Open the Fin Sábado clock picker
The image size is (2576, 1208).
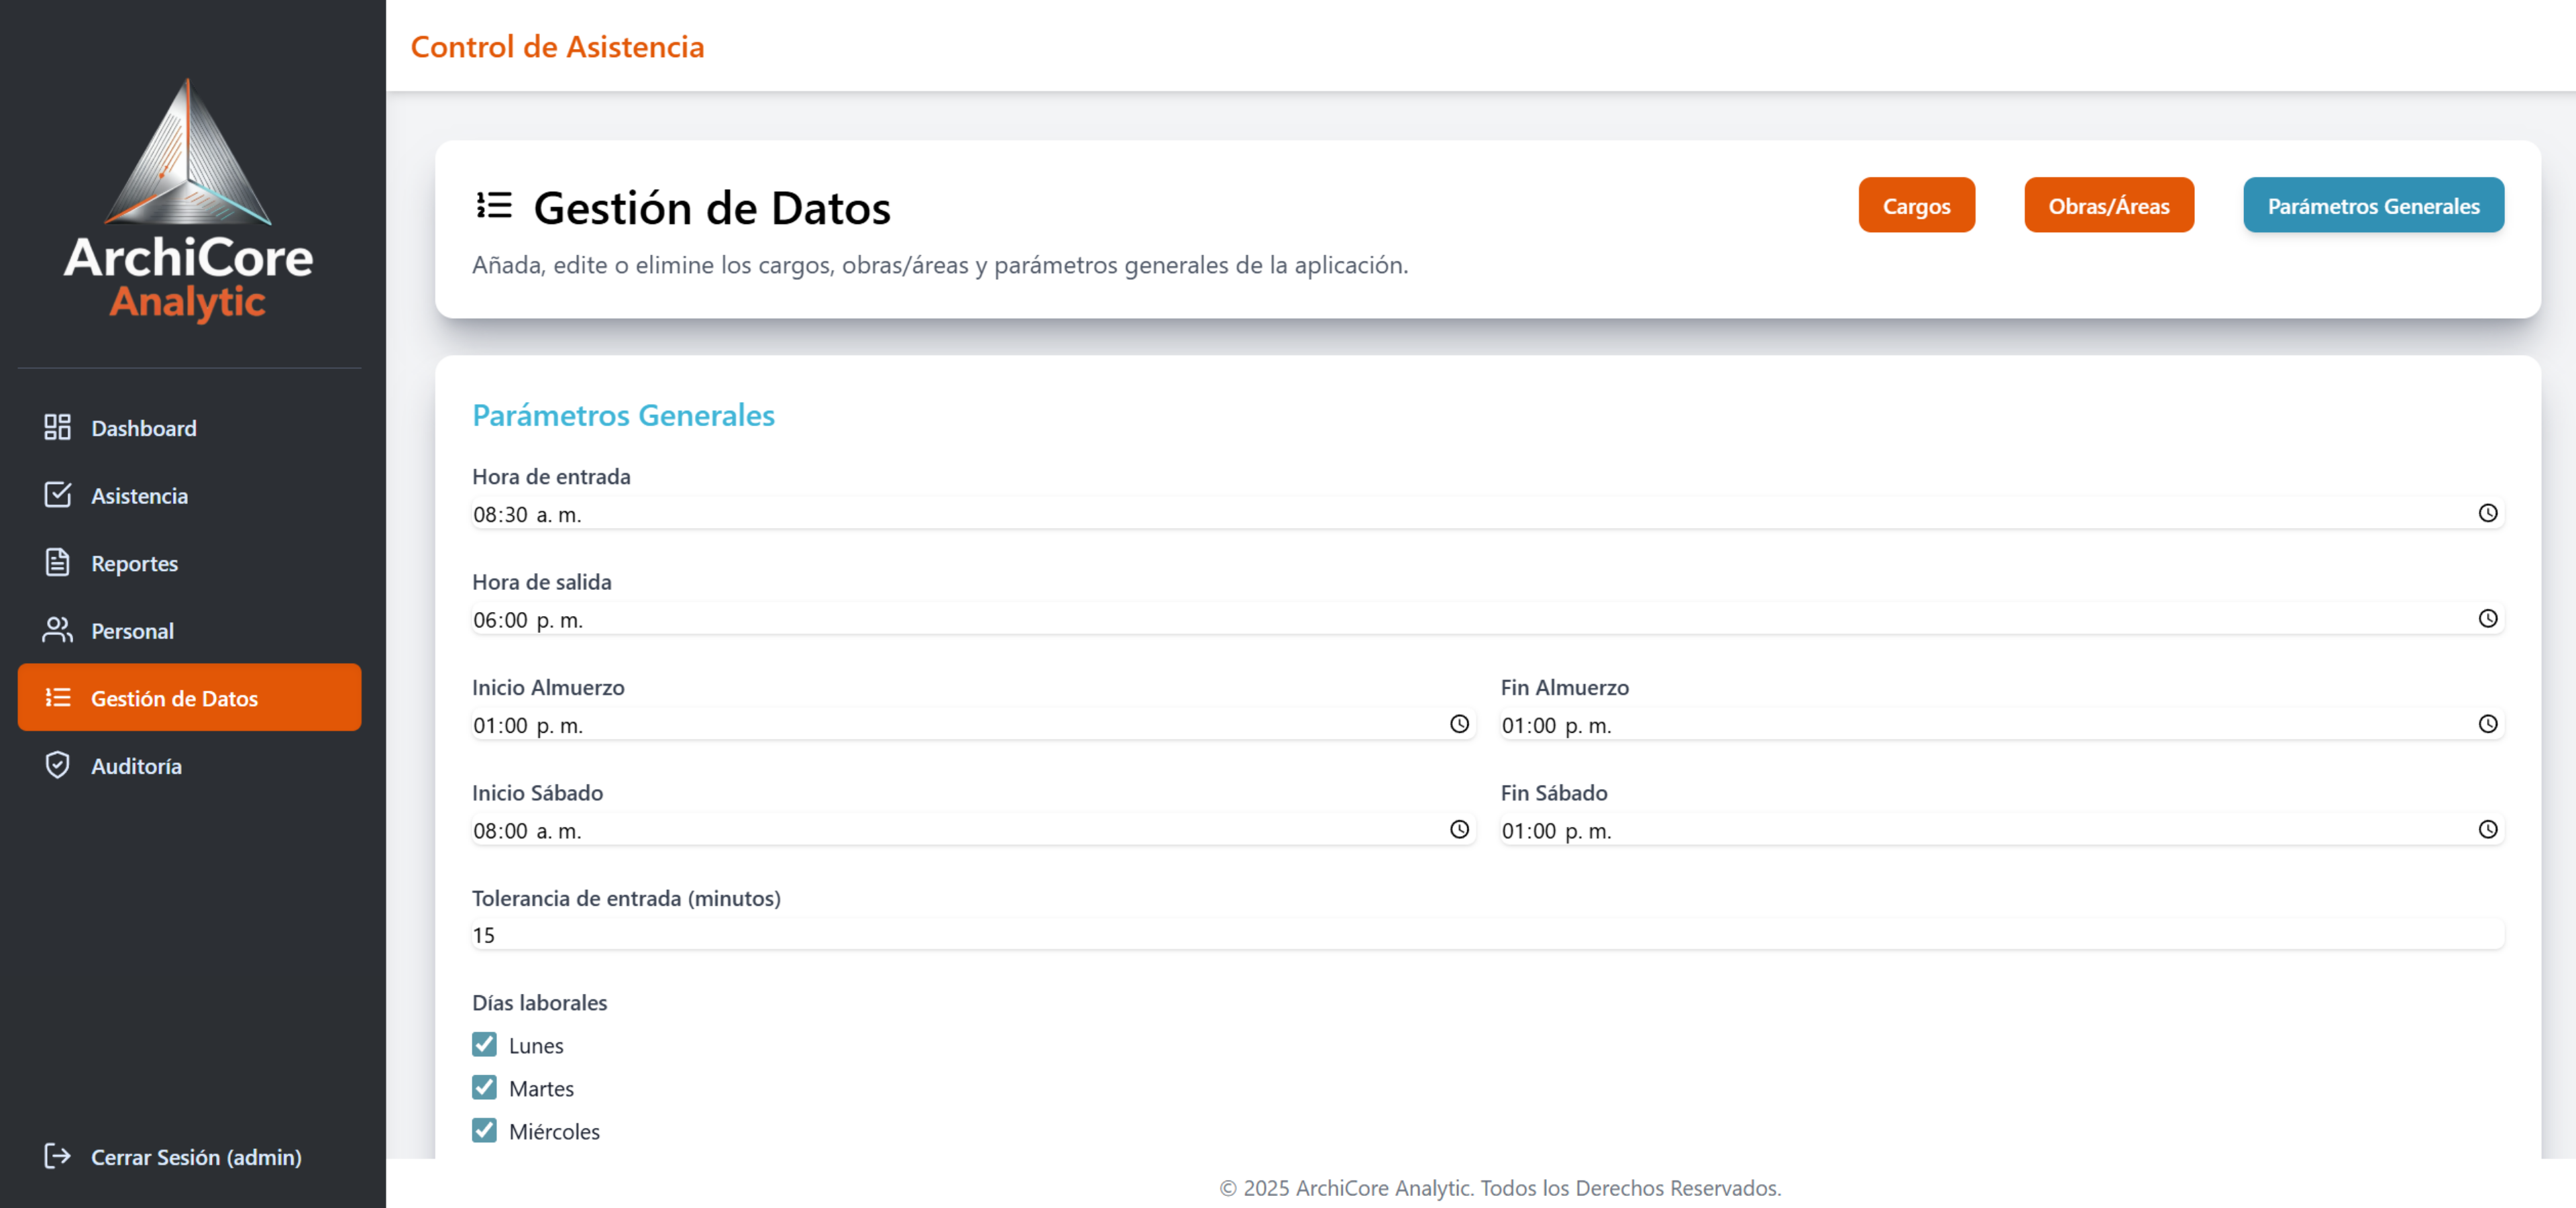(x=2488, y=830)
